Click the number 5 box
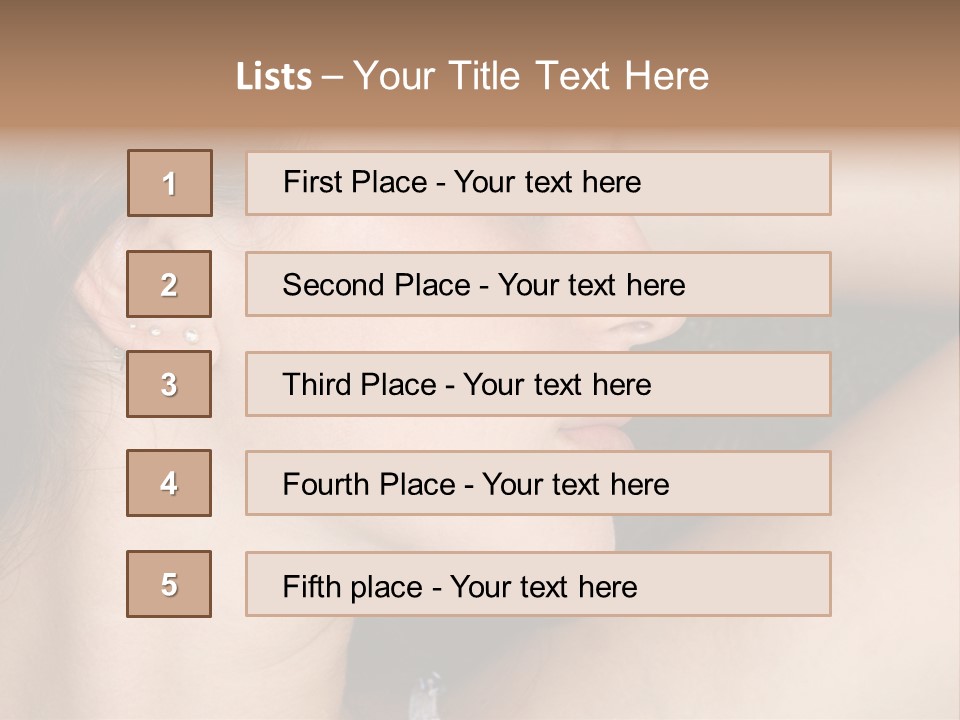960x720 pixels. (x=169, y=584)
